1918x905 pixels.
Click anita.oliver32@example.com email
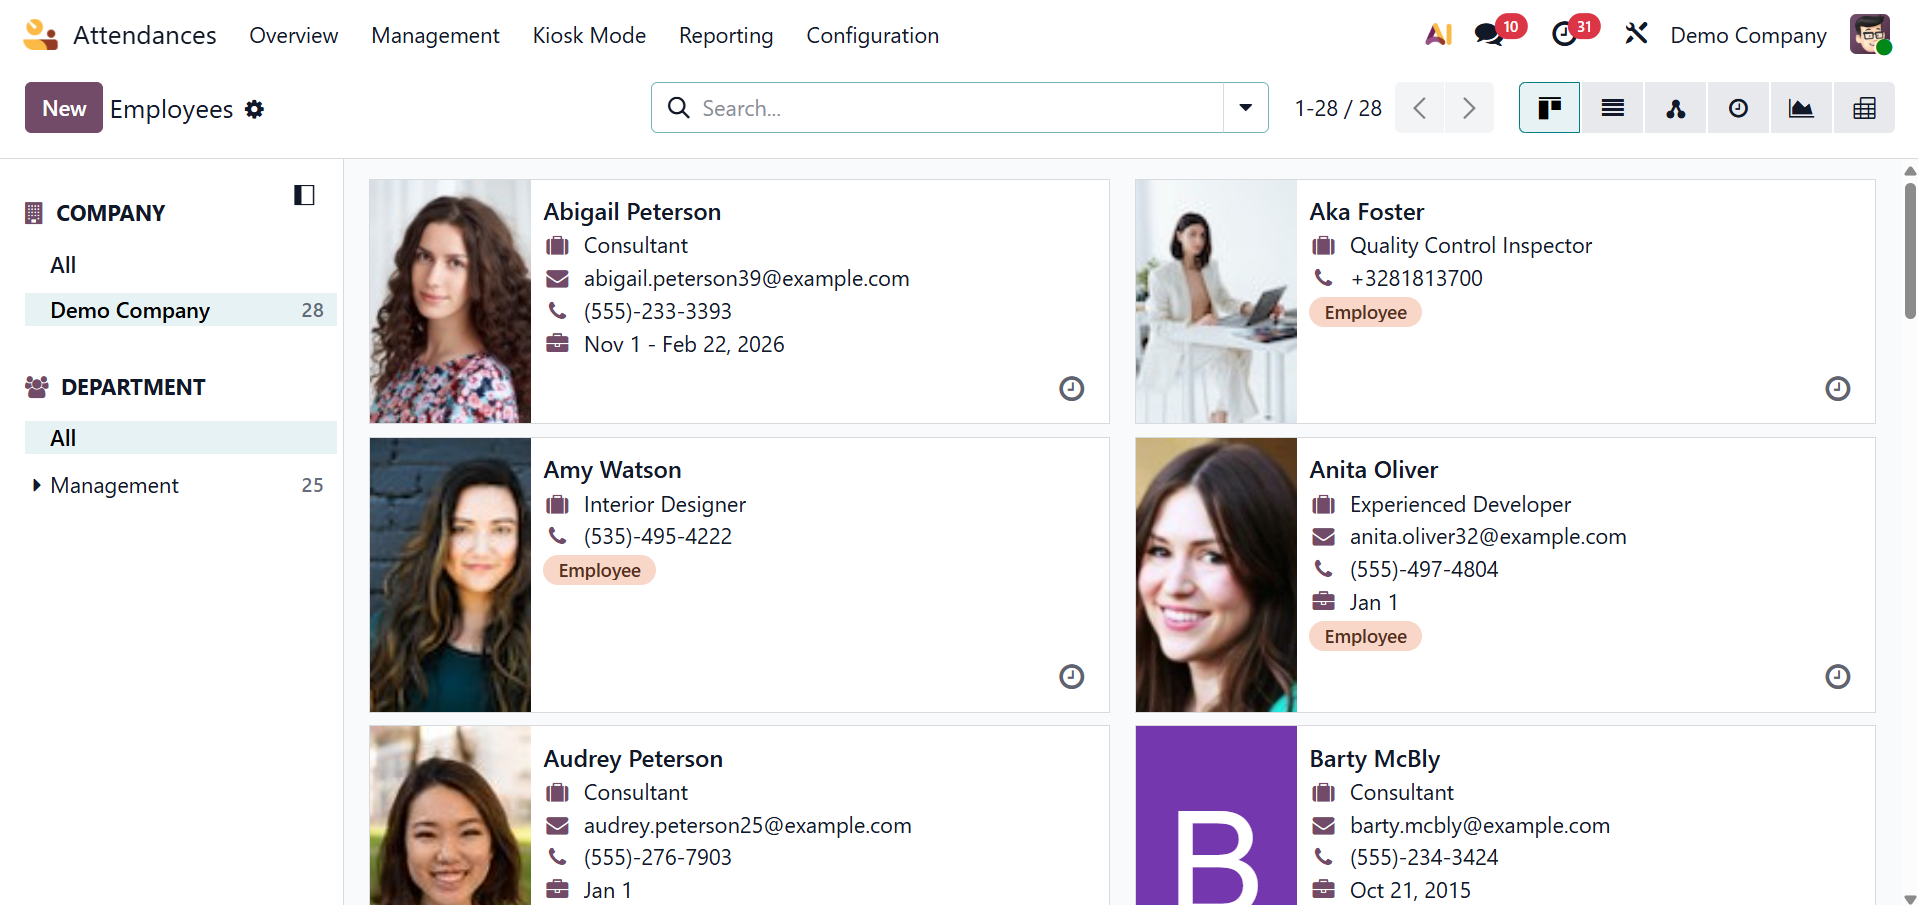tap(1488, 536)
